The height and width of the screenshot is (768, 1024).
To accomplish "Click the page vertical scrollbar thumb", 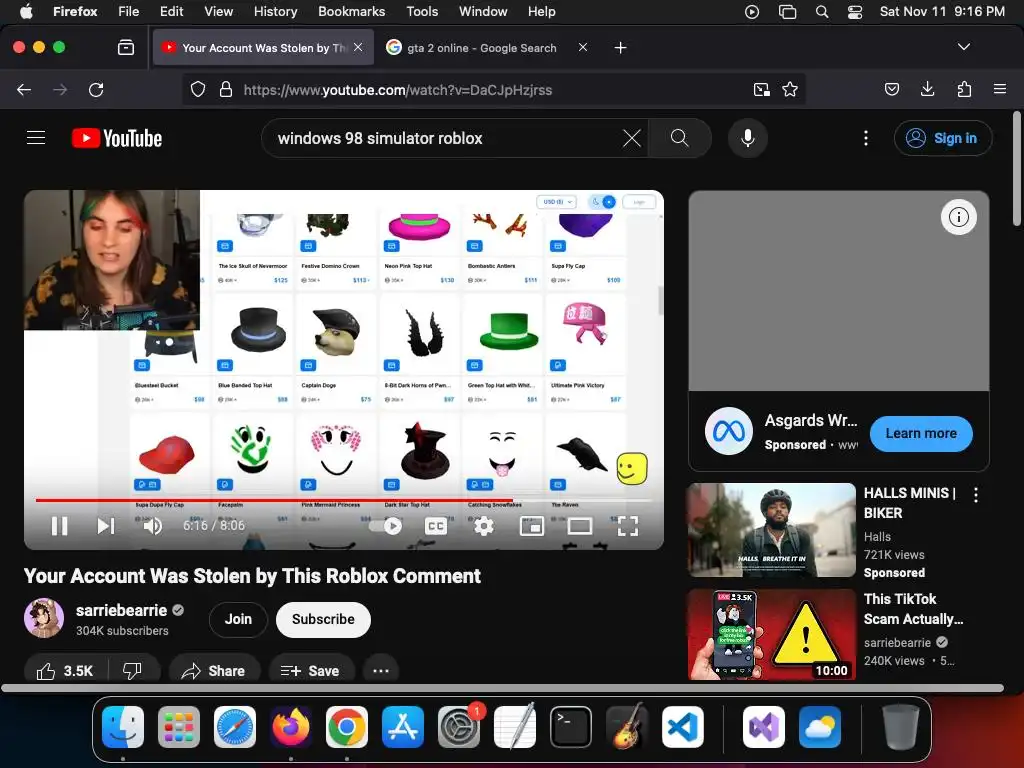I will click(x=1016, y=168).
